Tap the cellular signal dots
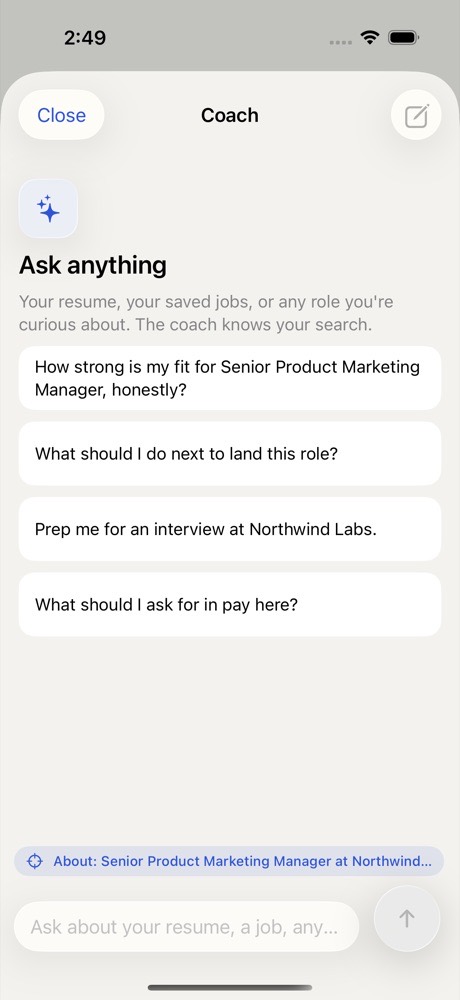The height and width of the screenshot is (1000, 460). pos(341,42)
